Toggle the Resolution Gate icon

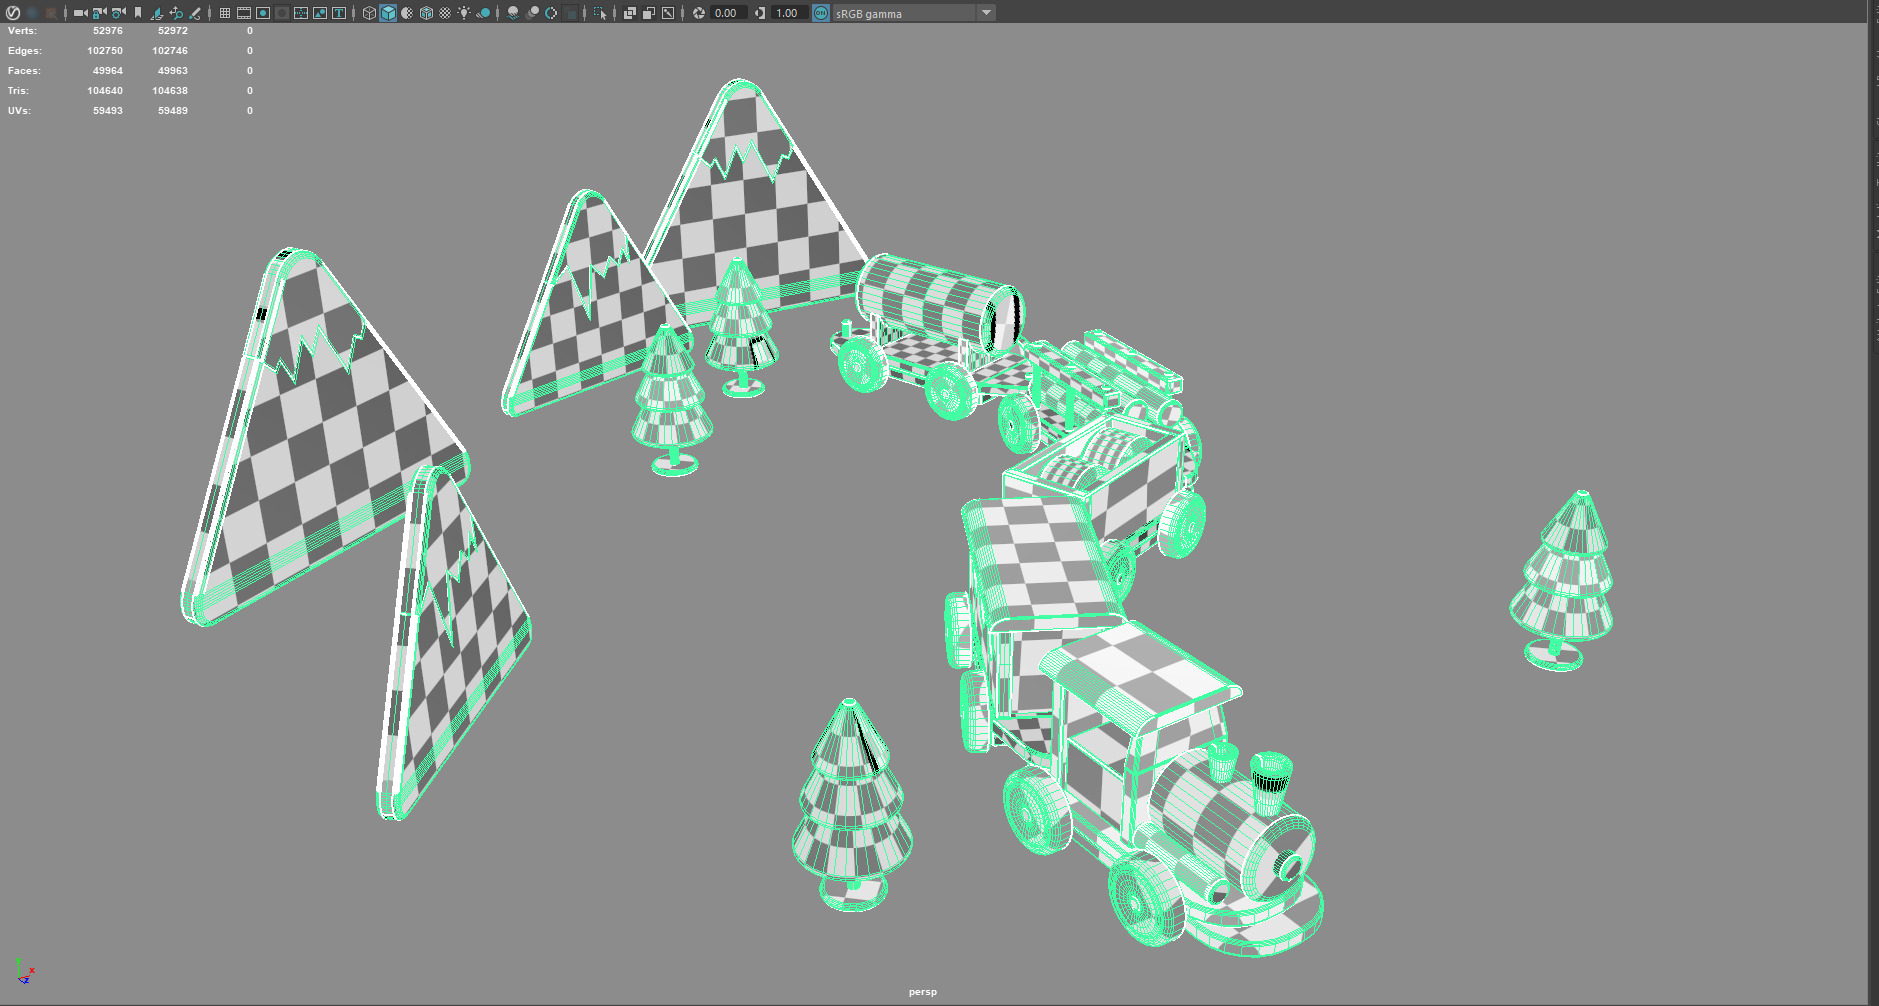tap(263, 13)
